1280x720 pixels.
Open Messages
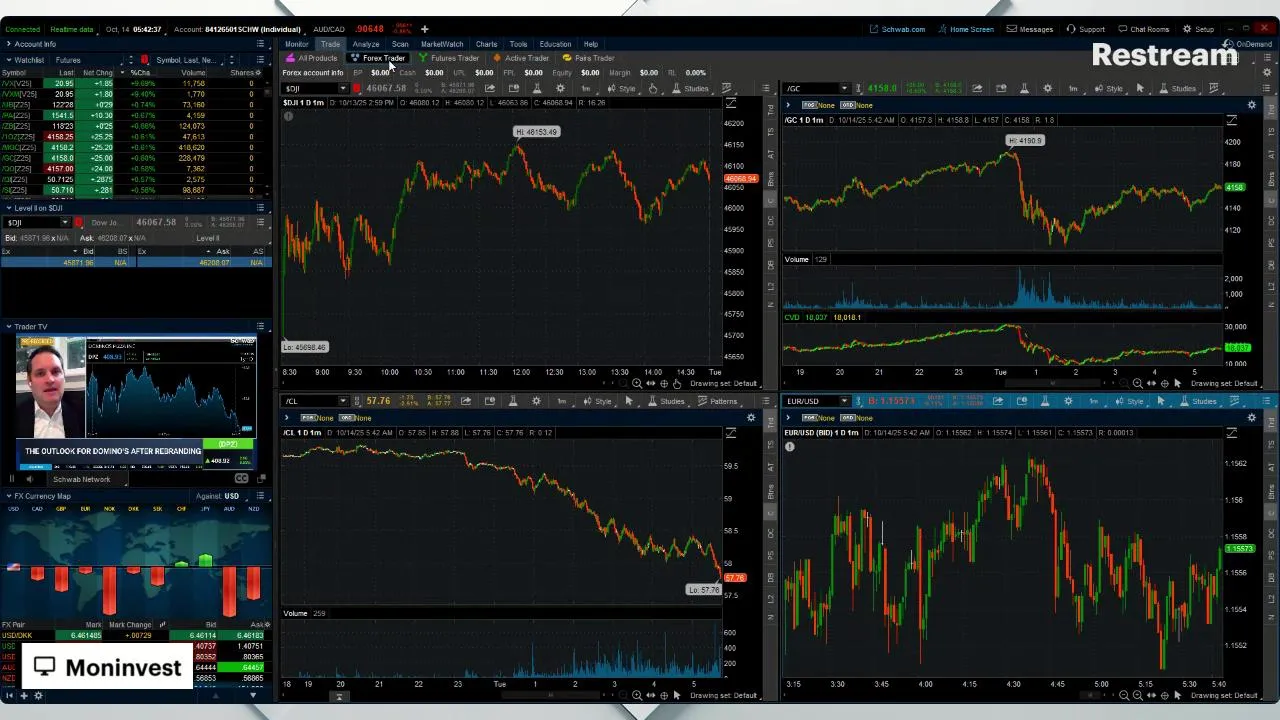(1030, 29)
